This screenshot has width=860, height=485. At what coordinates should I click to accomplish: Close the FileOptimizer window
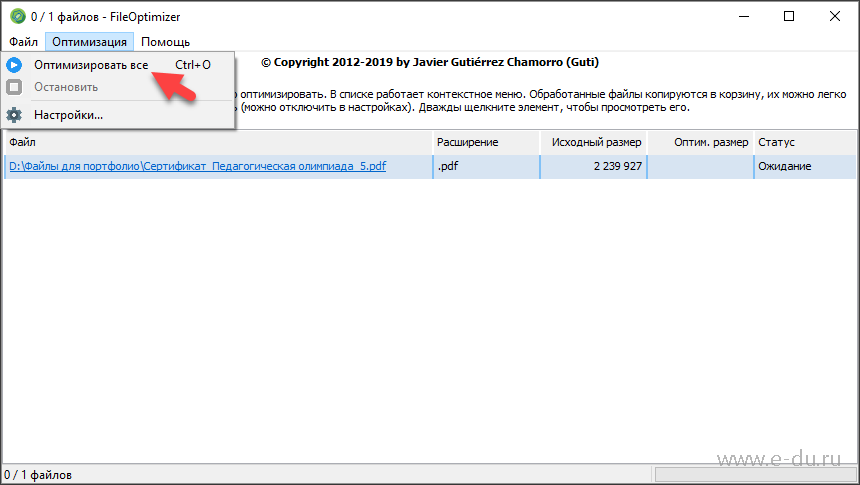(834, 16)
